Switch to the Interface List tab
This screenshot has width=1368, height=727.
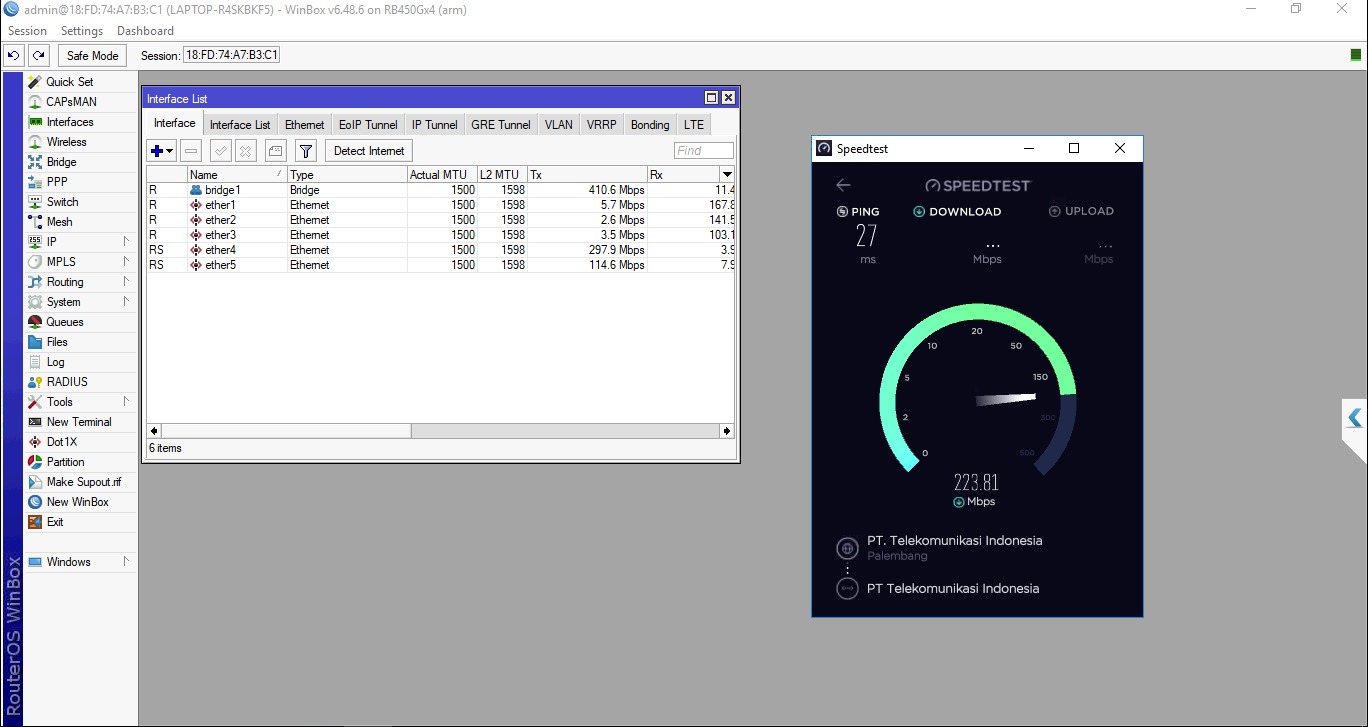pyautogui.click(x=240, y=124)
